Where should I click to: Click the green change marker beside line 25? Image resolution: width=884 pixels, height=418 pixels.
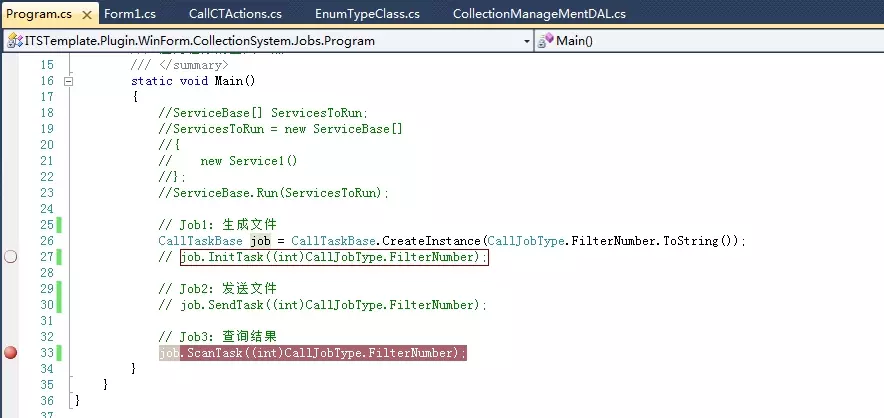[59, 225]
